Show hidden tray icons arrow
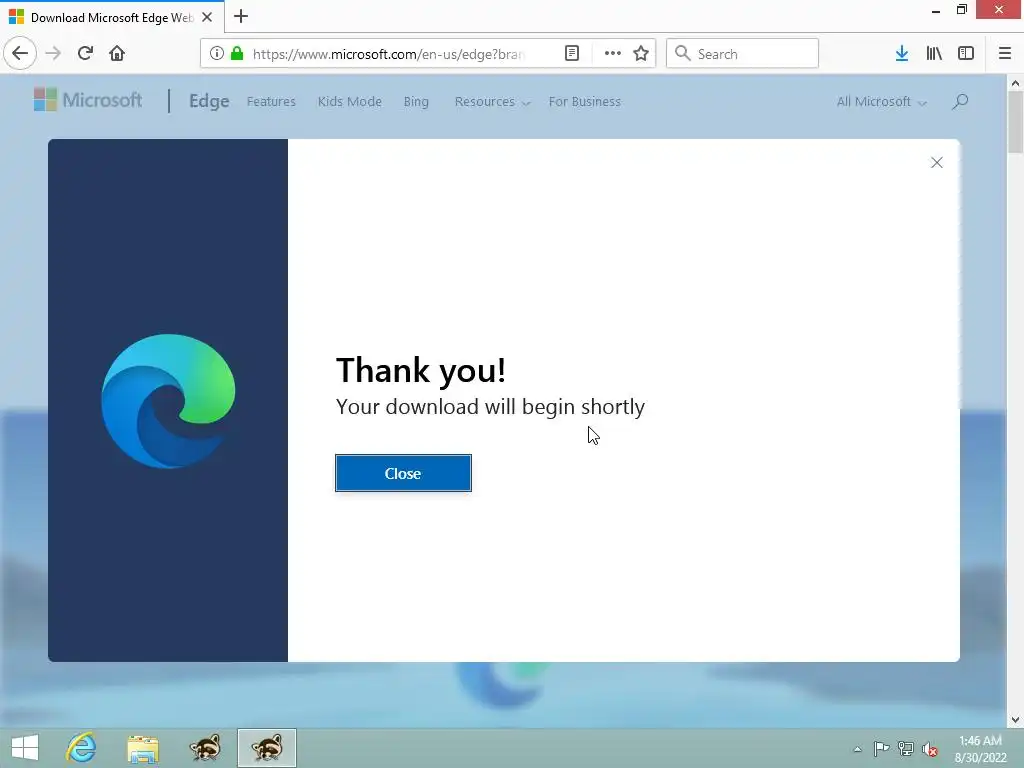Screen dimensions: 1024x768 click(x=857, y=749)
